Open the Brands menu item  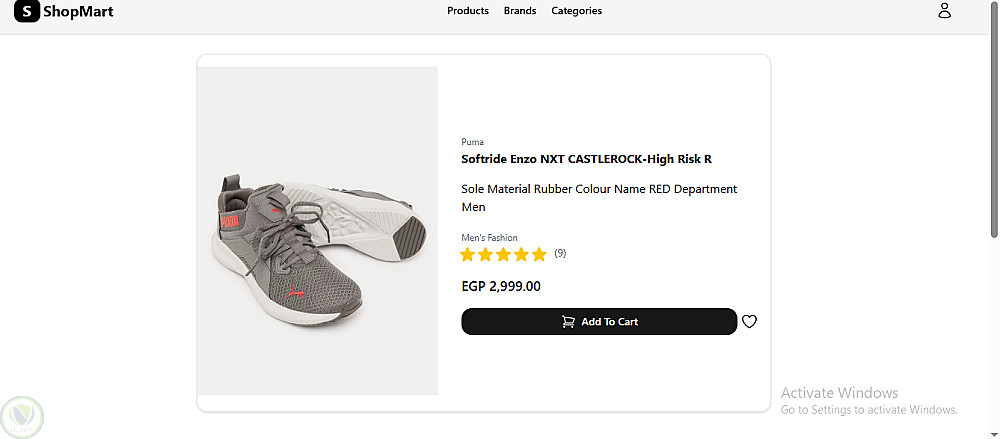click(x=520, y=11)
